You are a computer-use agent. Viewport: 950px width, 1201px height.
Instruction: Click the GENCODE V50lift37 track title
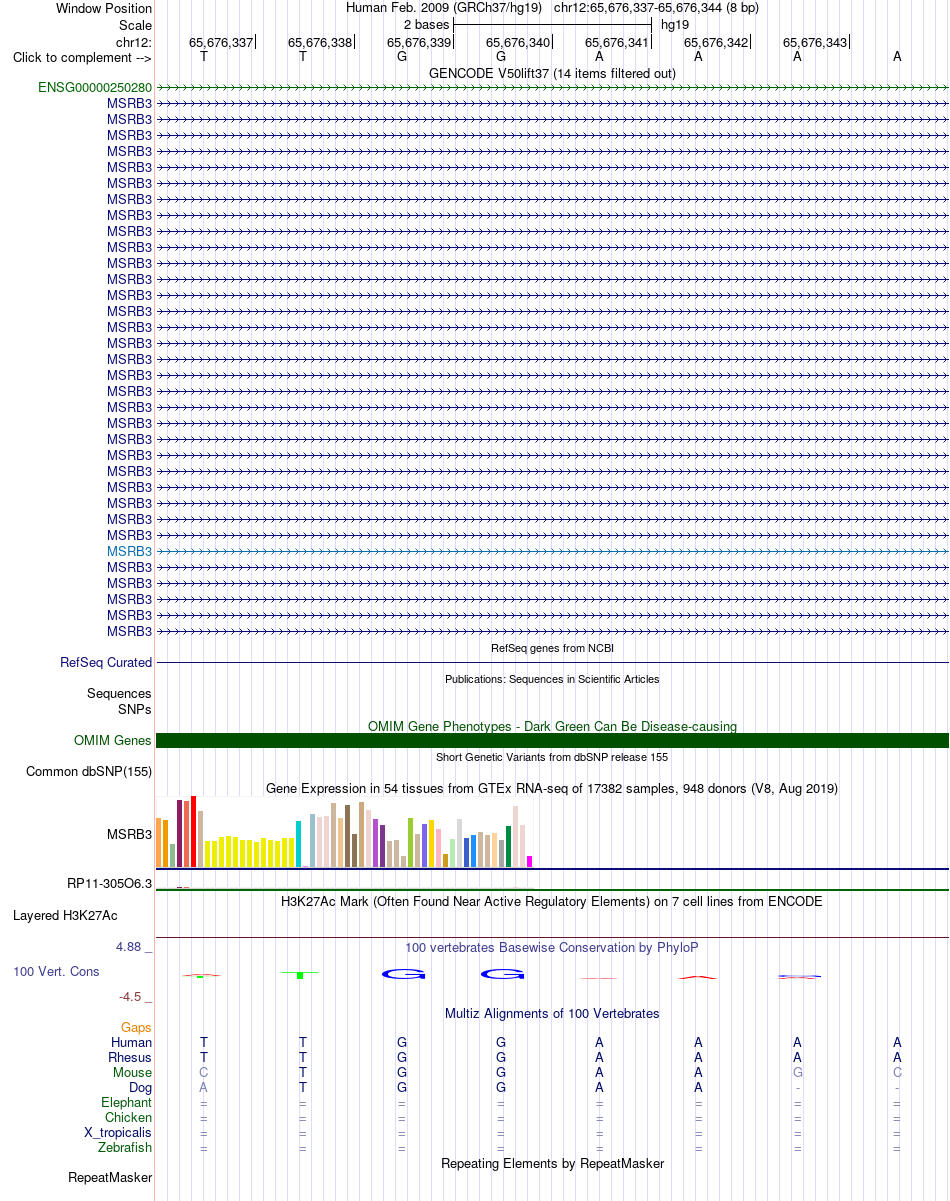[552, 73]
